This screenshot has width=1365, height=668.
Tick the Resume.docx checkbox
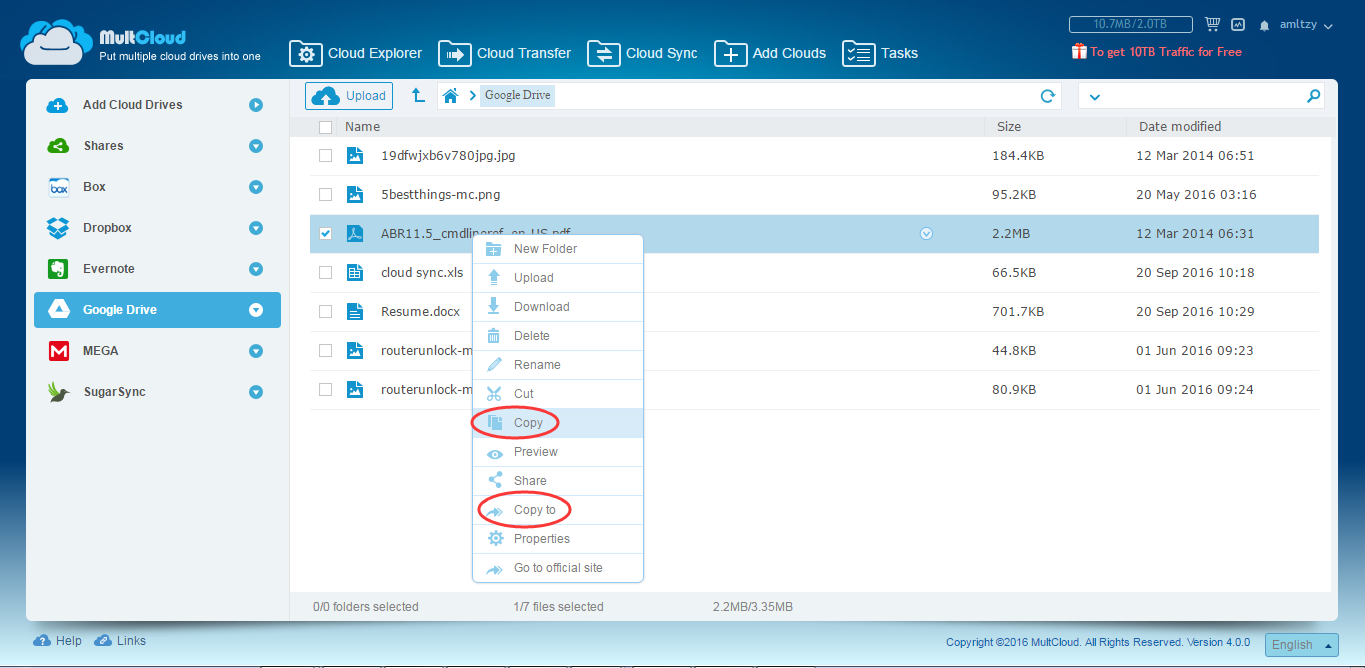click(325, 312)
